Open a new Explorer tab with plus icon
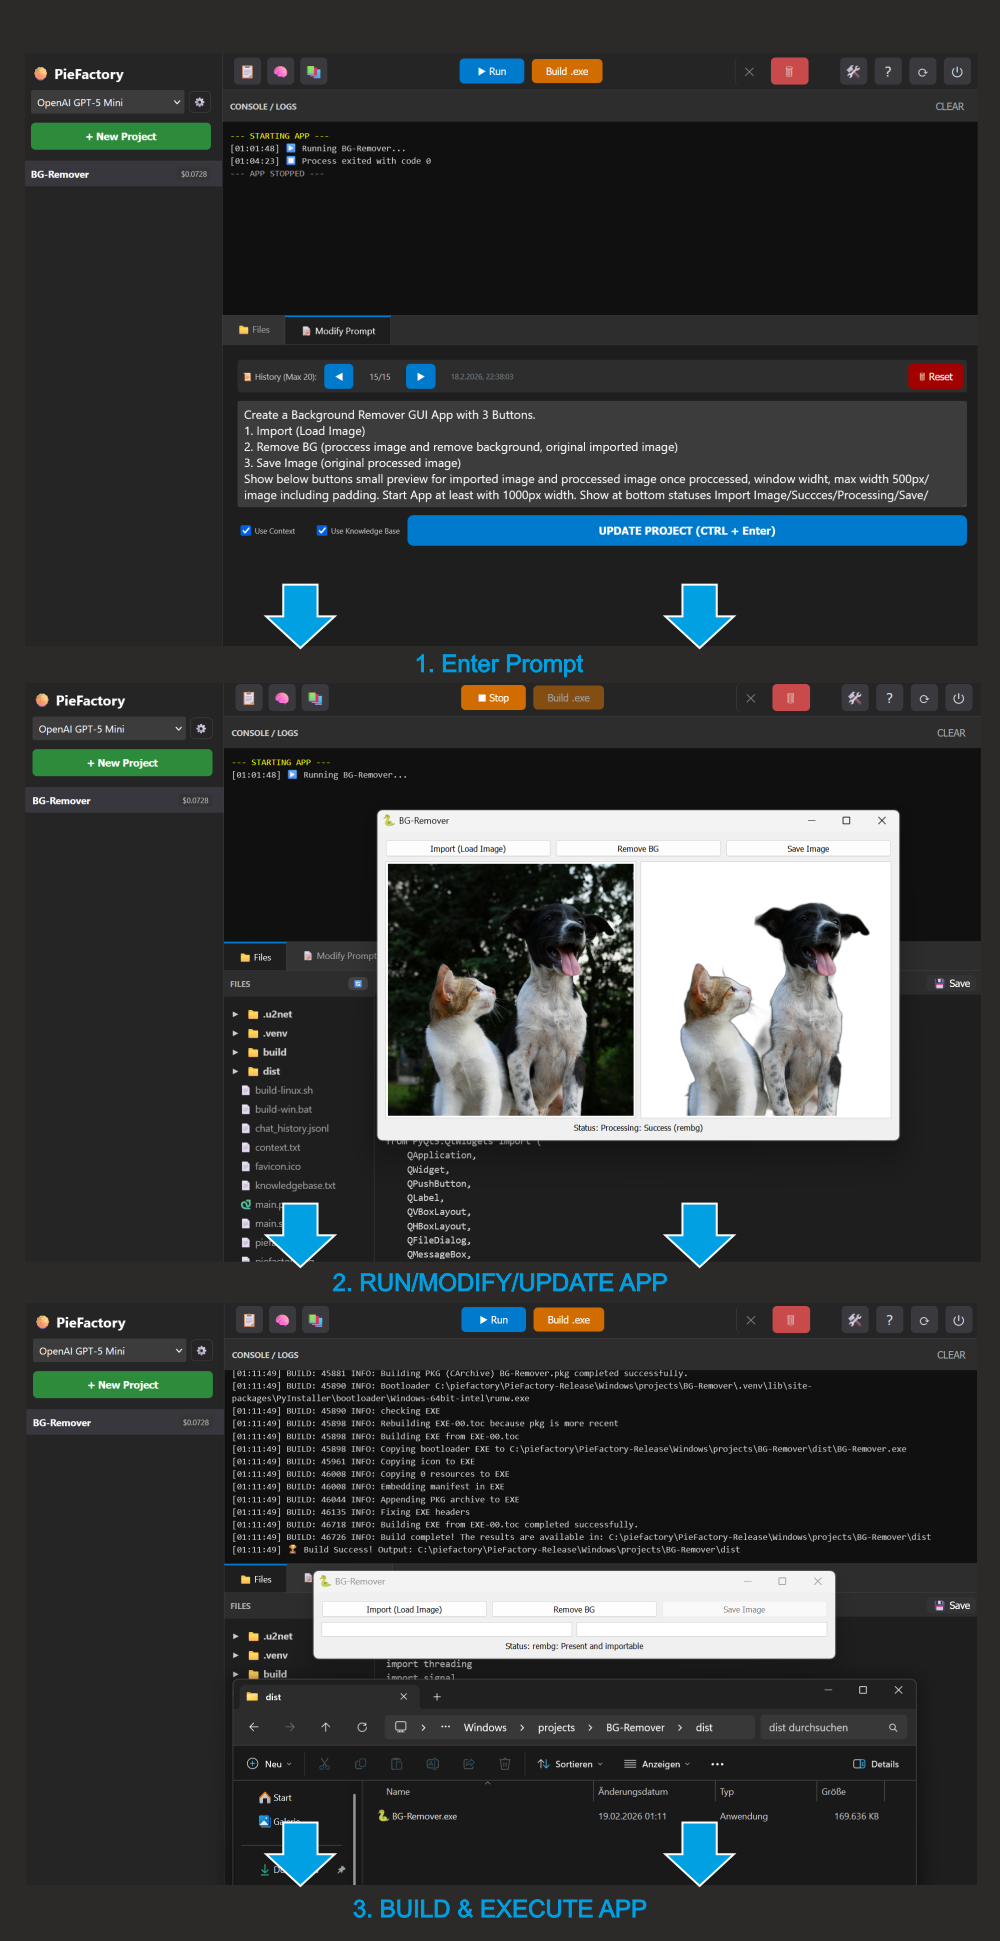The width and height of the screenshot is (1000, 1941). 437,1696
